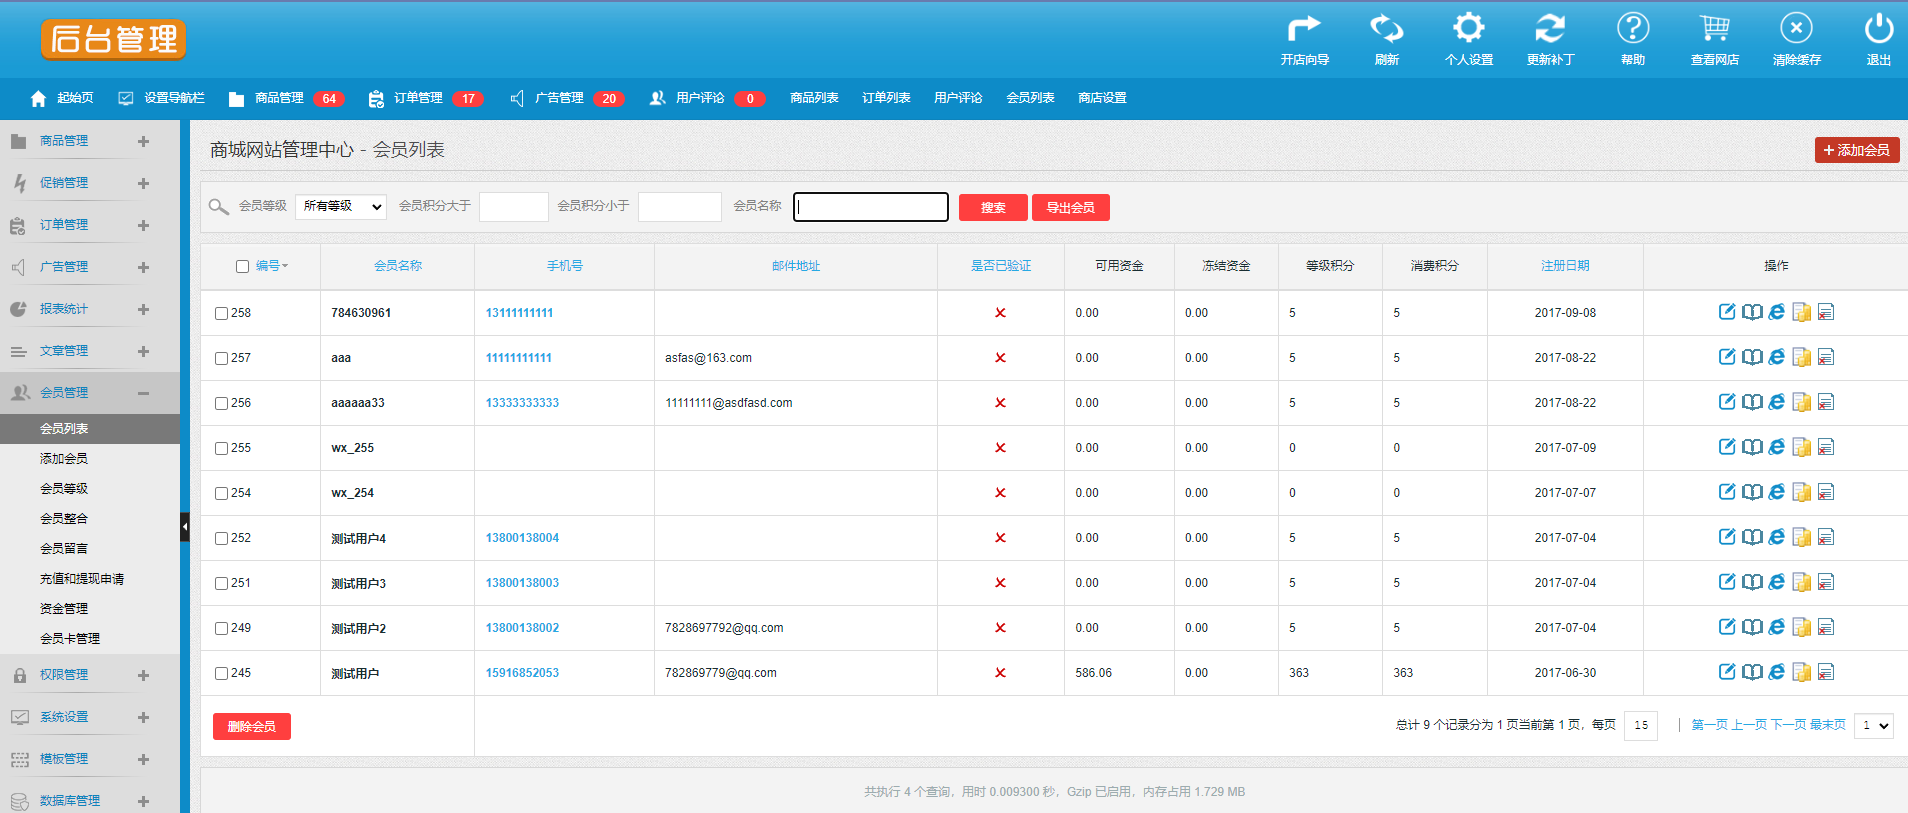Click the 查看网店 shopping cart icon

click(1714, 28)
